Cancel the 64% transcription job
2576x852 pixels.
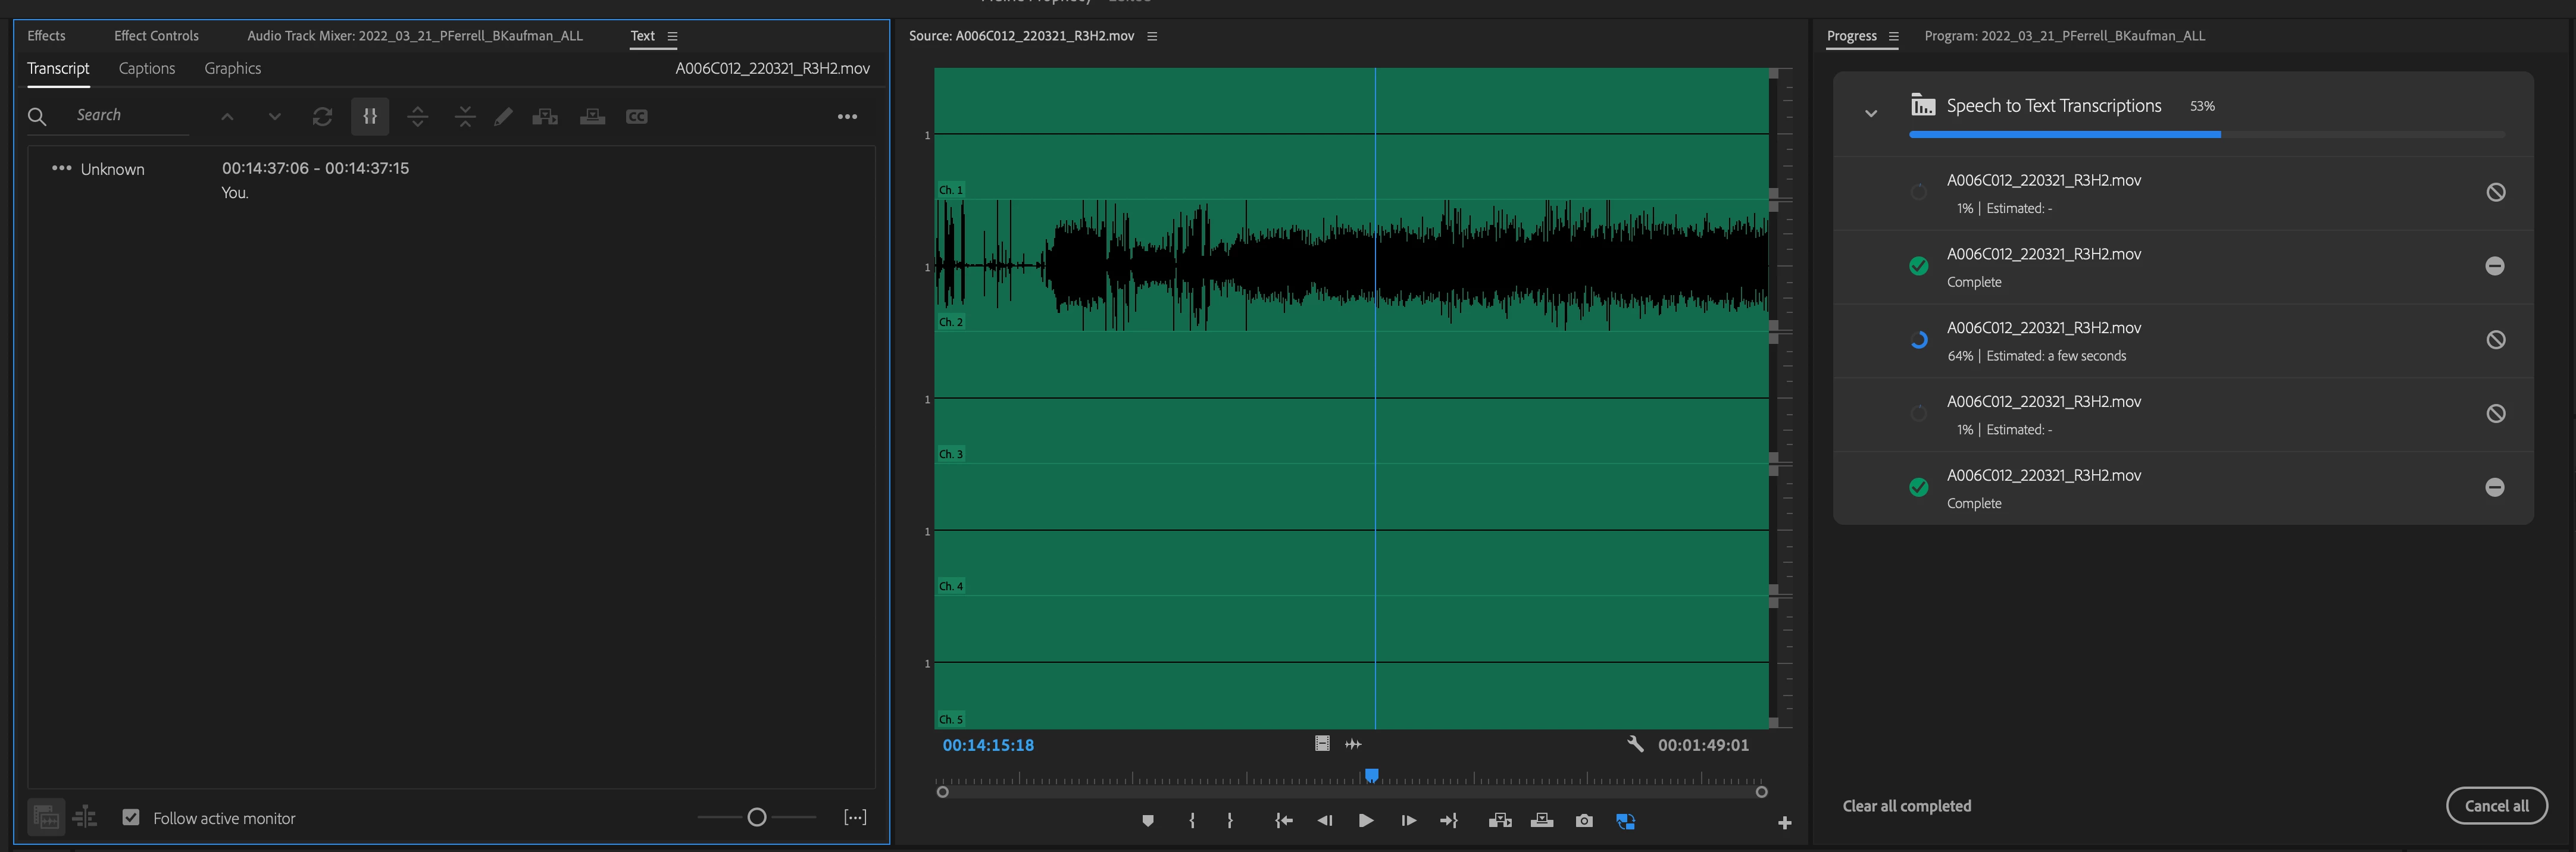(2495, 340)
